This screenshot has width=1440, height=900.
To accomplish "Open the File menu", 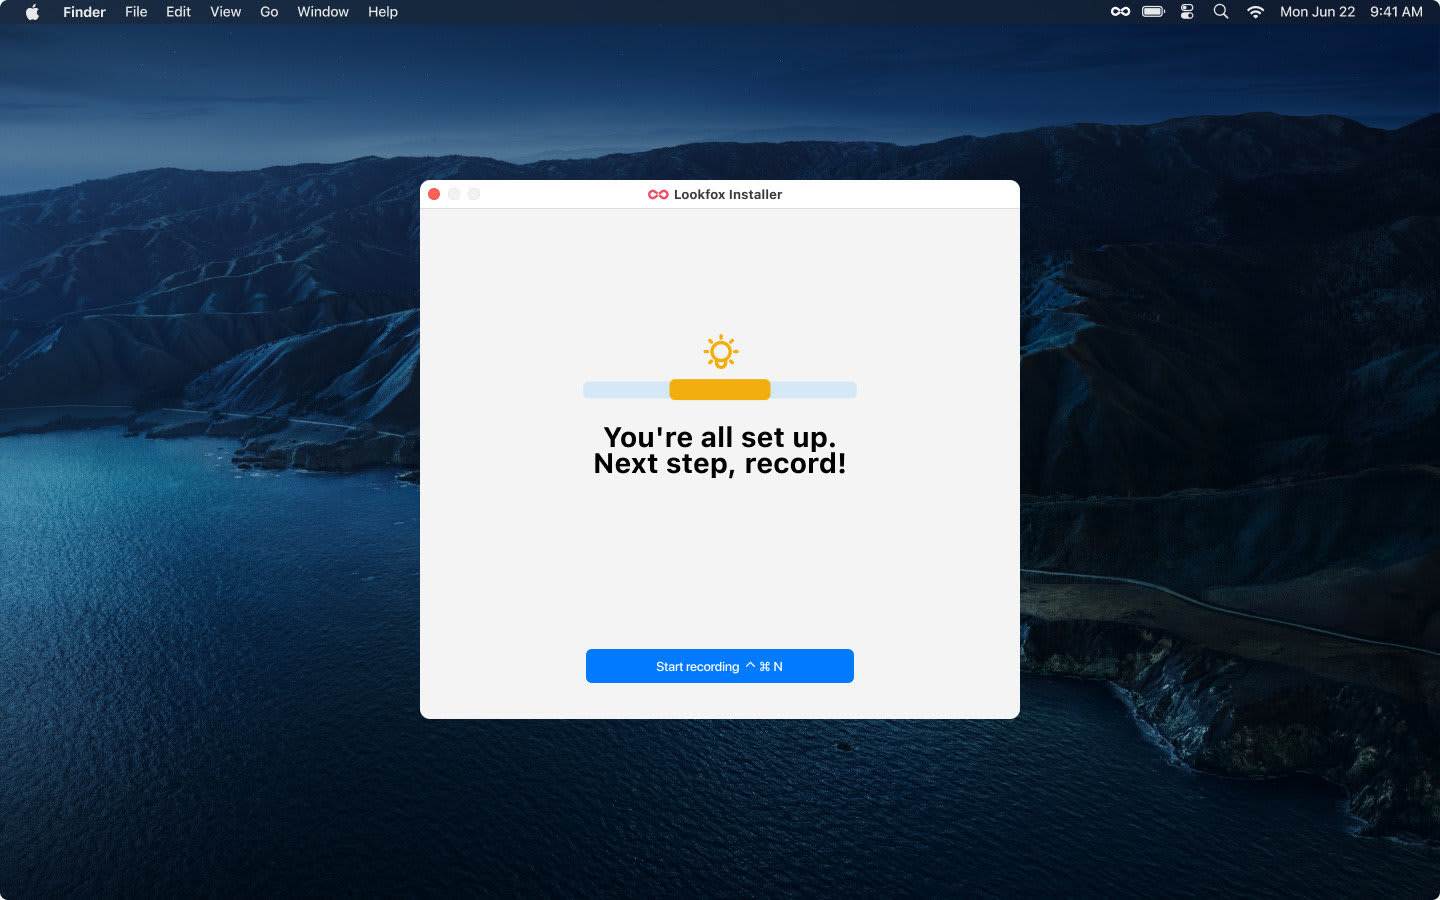I will 136,12.
